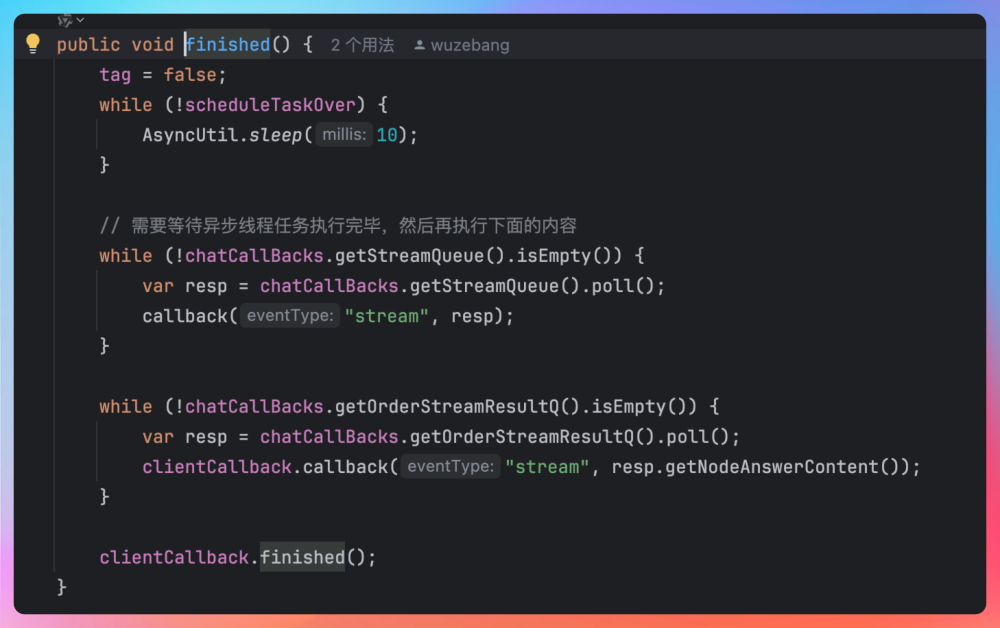Click the scheduleTaskOver variable
This screenshot has width=1000, height=628.
(x=270, y=105)
